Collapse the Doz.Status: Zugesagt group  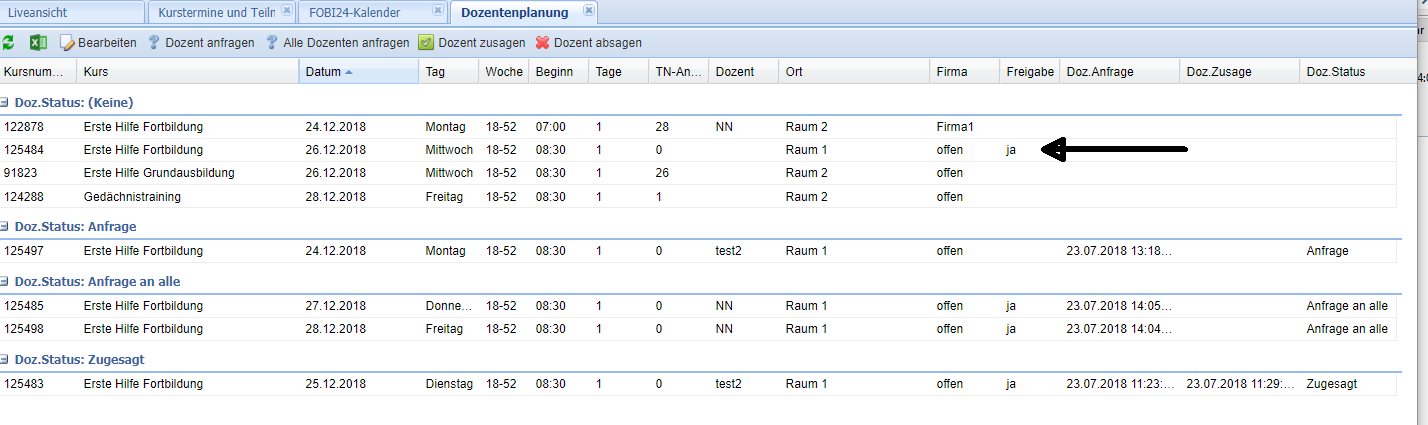click(5, 359)
